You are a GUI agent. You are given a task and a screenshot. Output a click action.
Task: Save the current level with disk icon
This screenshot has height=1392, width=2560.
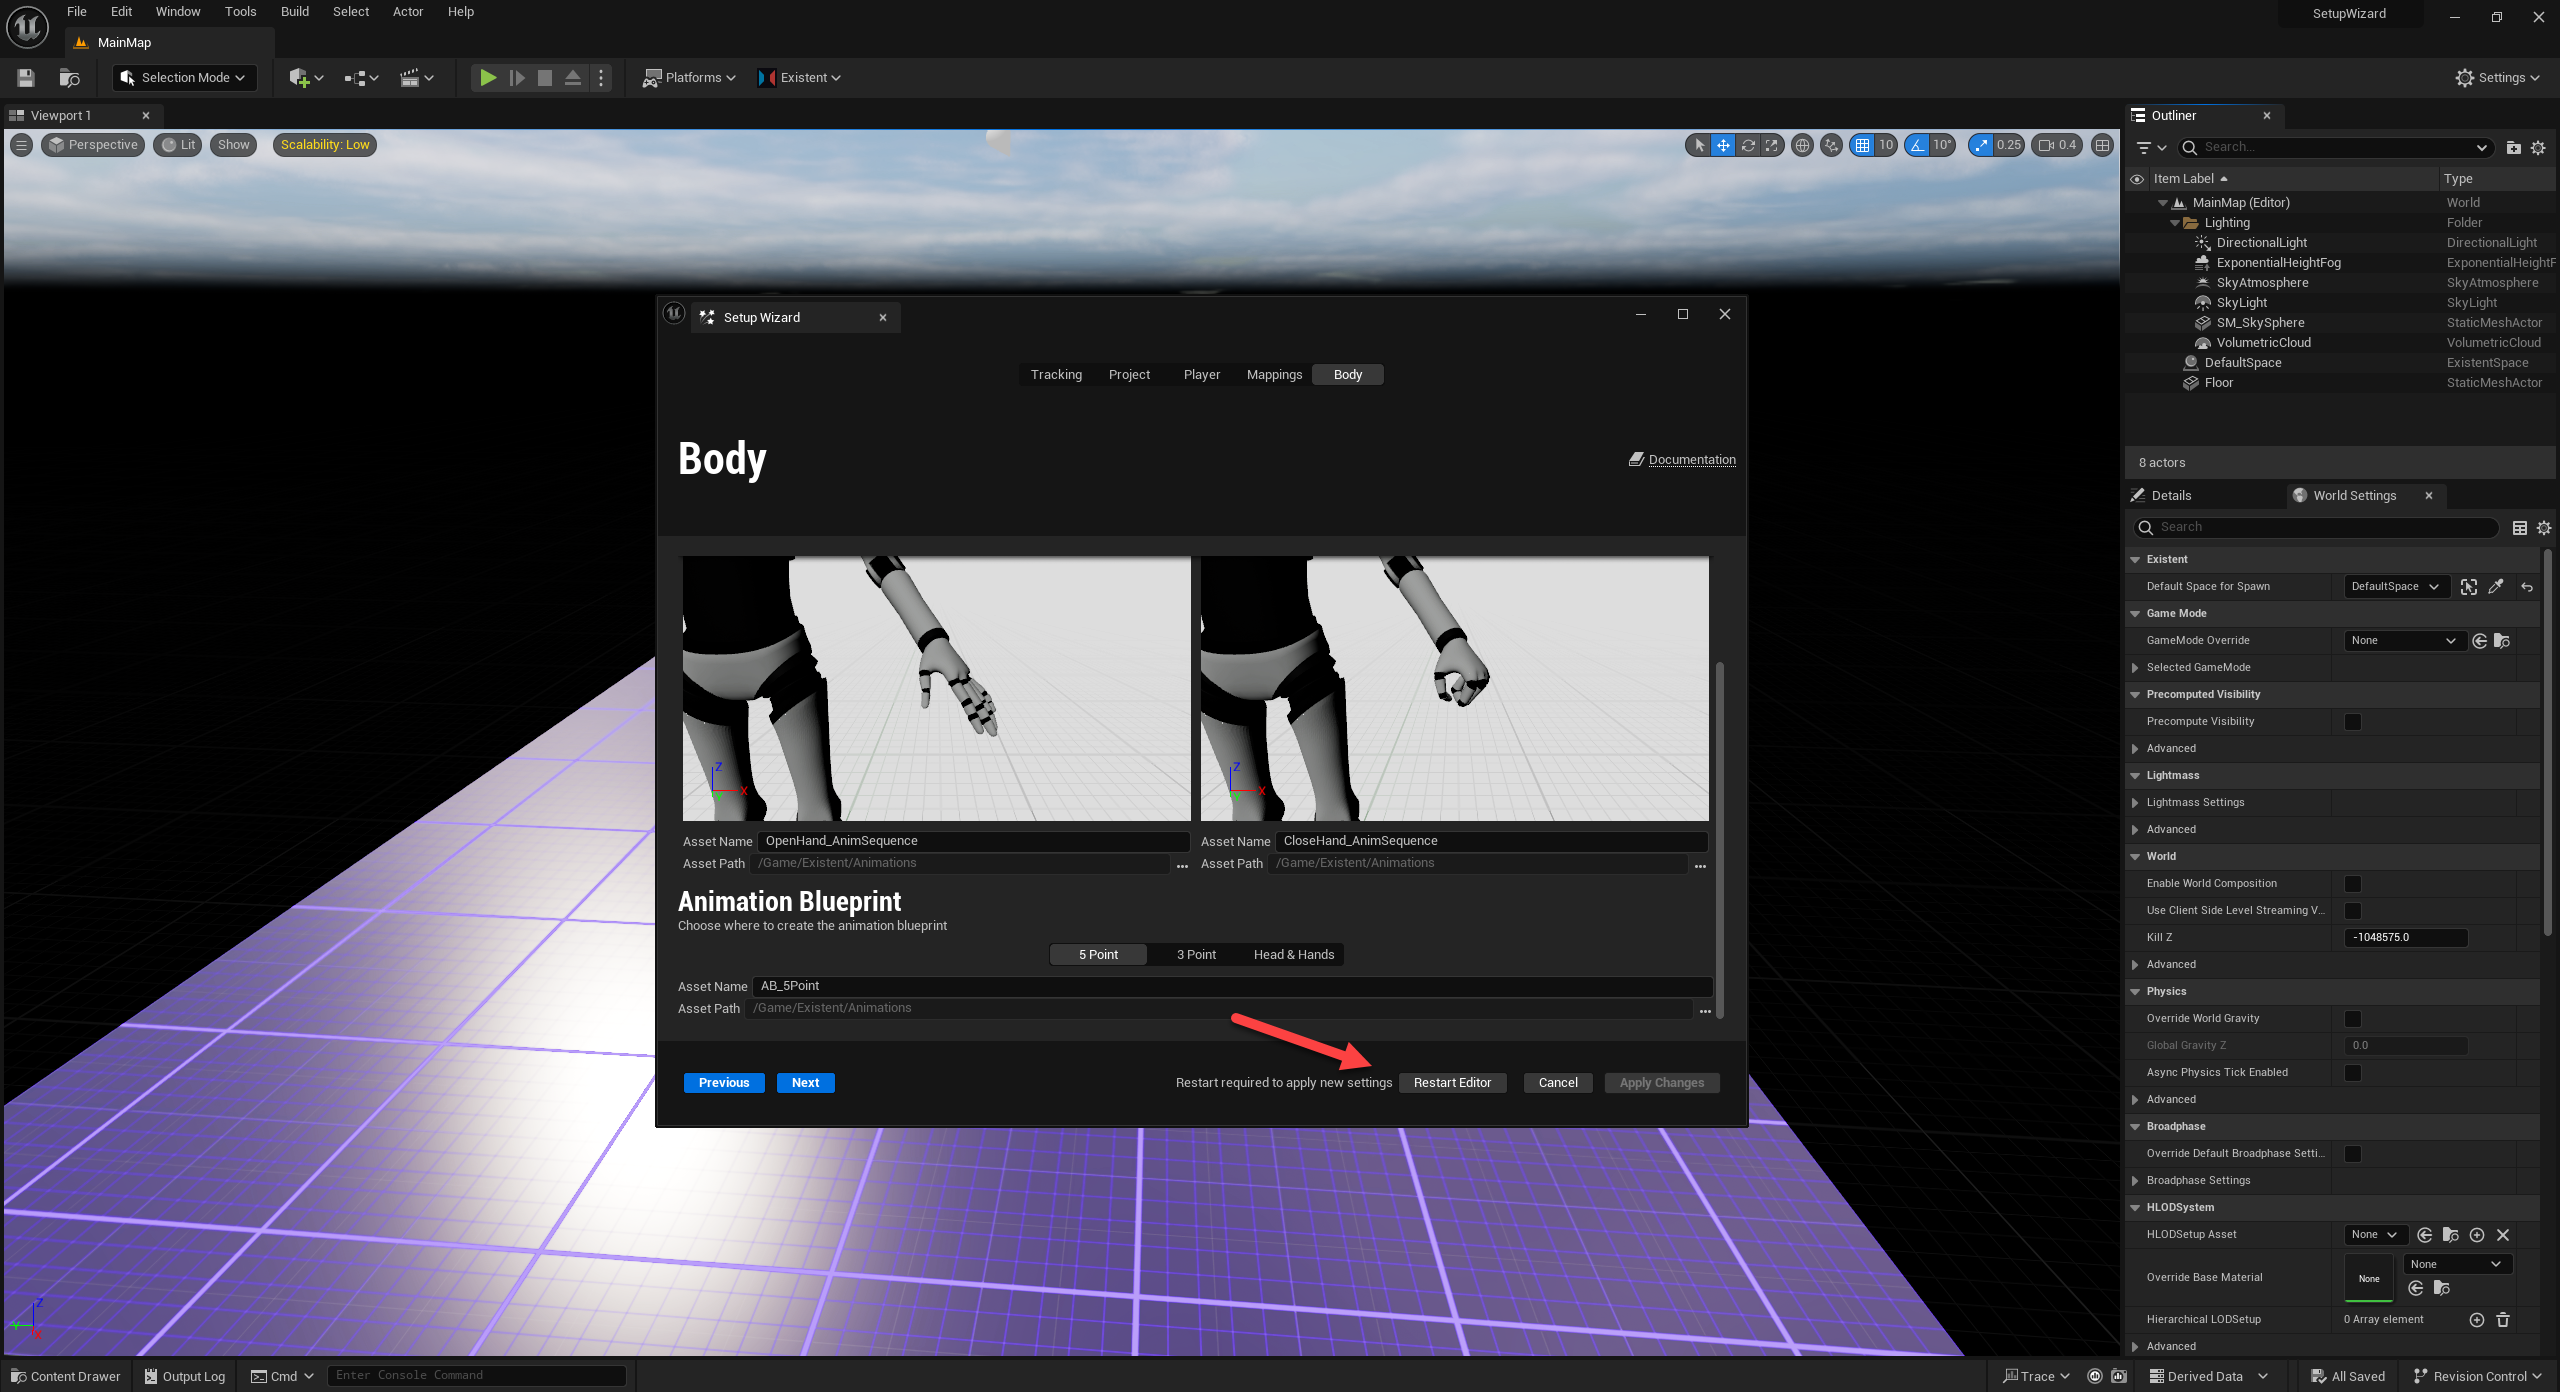(26, 78)
